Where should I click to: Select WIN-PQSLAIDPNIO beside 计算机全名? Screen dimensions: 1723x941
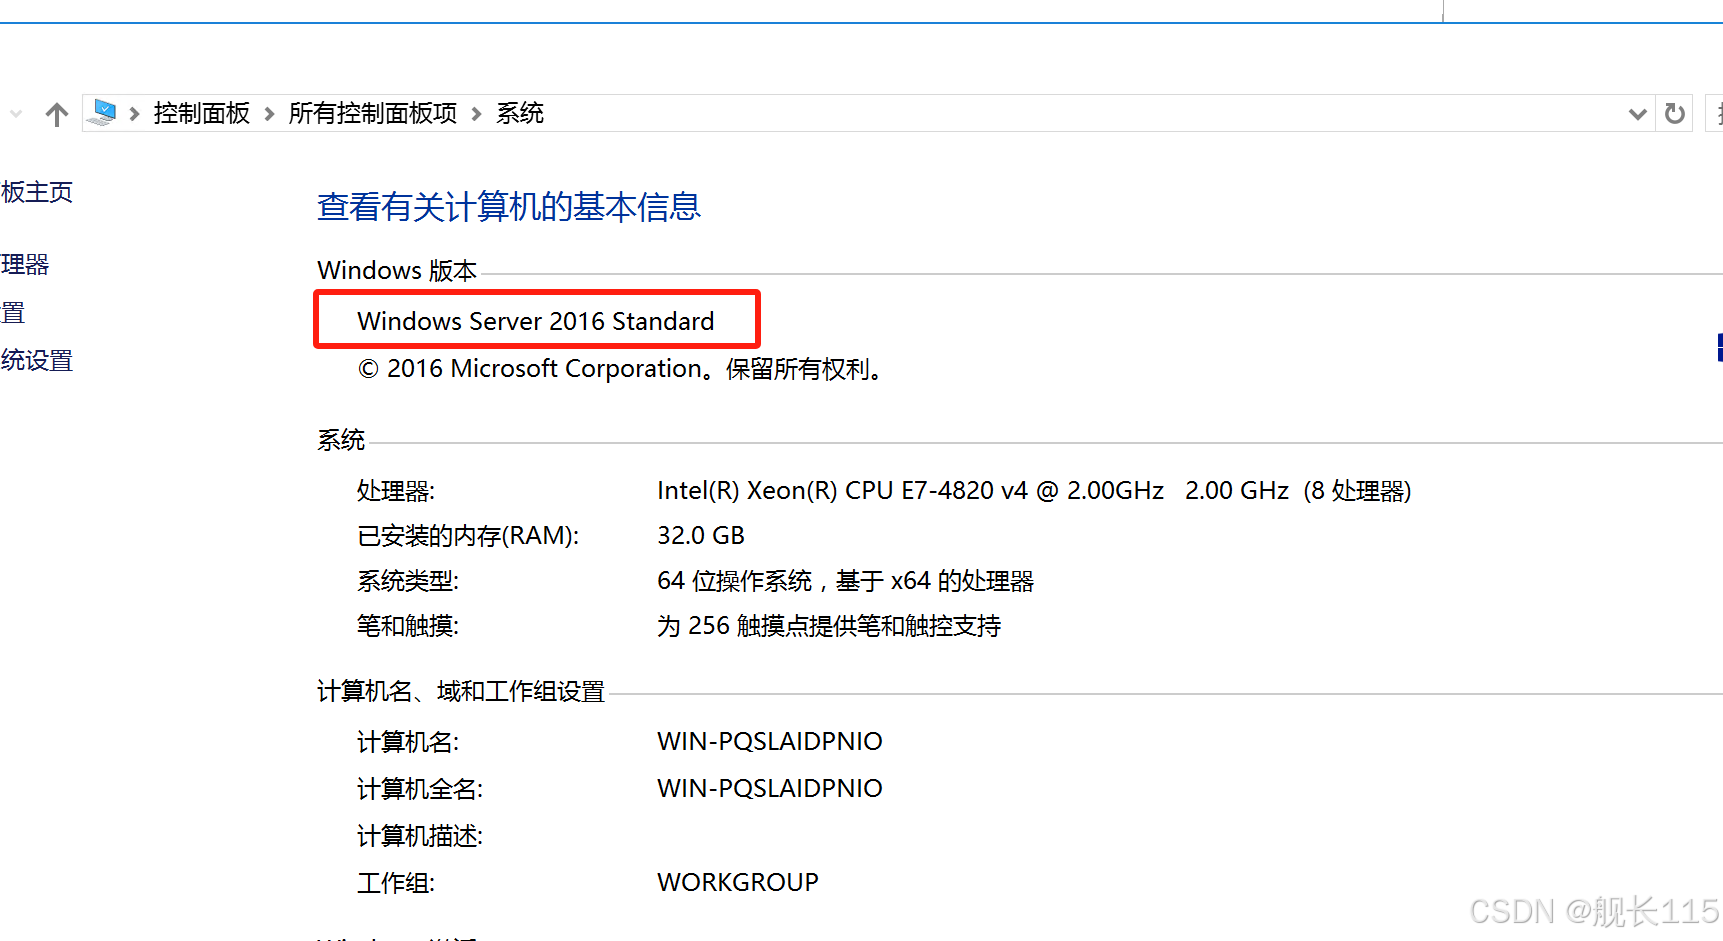[x=770, y=789]
